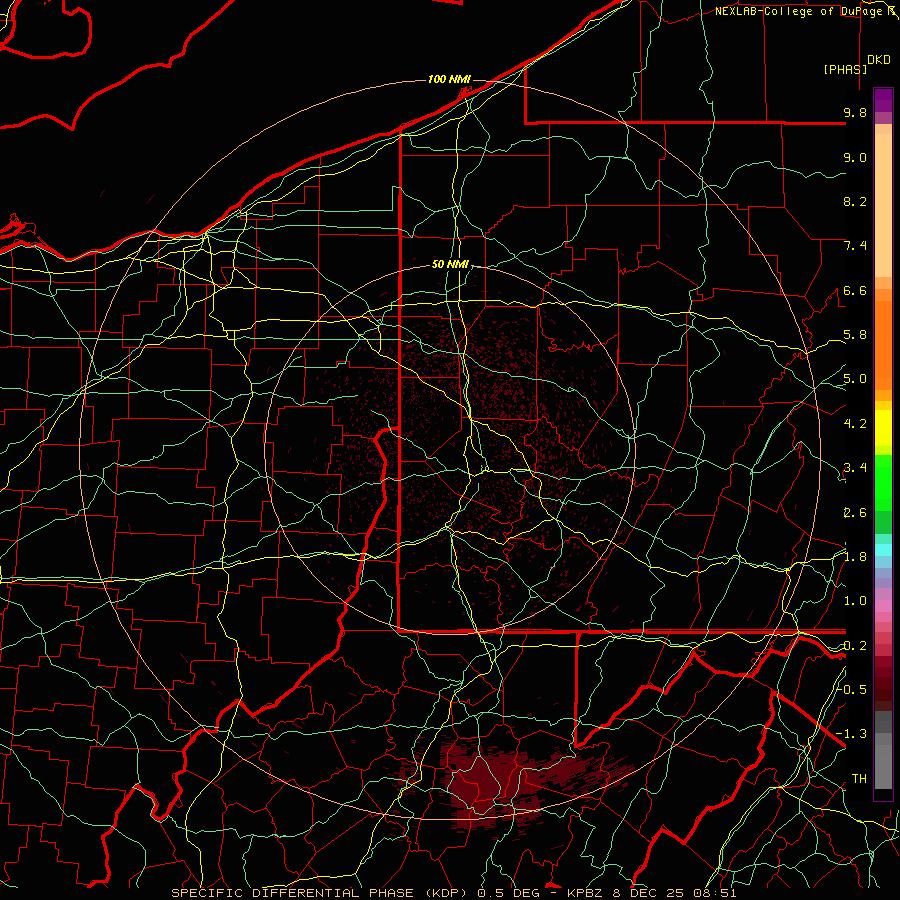The image size is (900, 900).
Task: Click the 5.0 scale value
Action: pos(855,379)
